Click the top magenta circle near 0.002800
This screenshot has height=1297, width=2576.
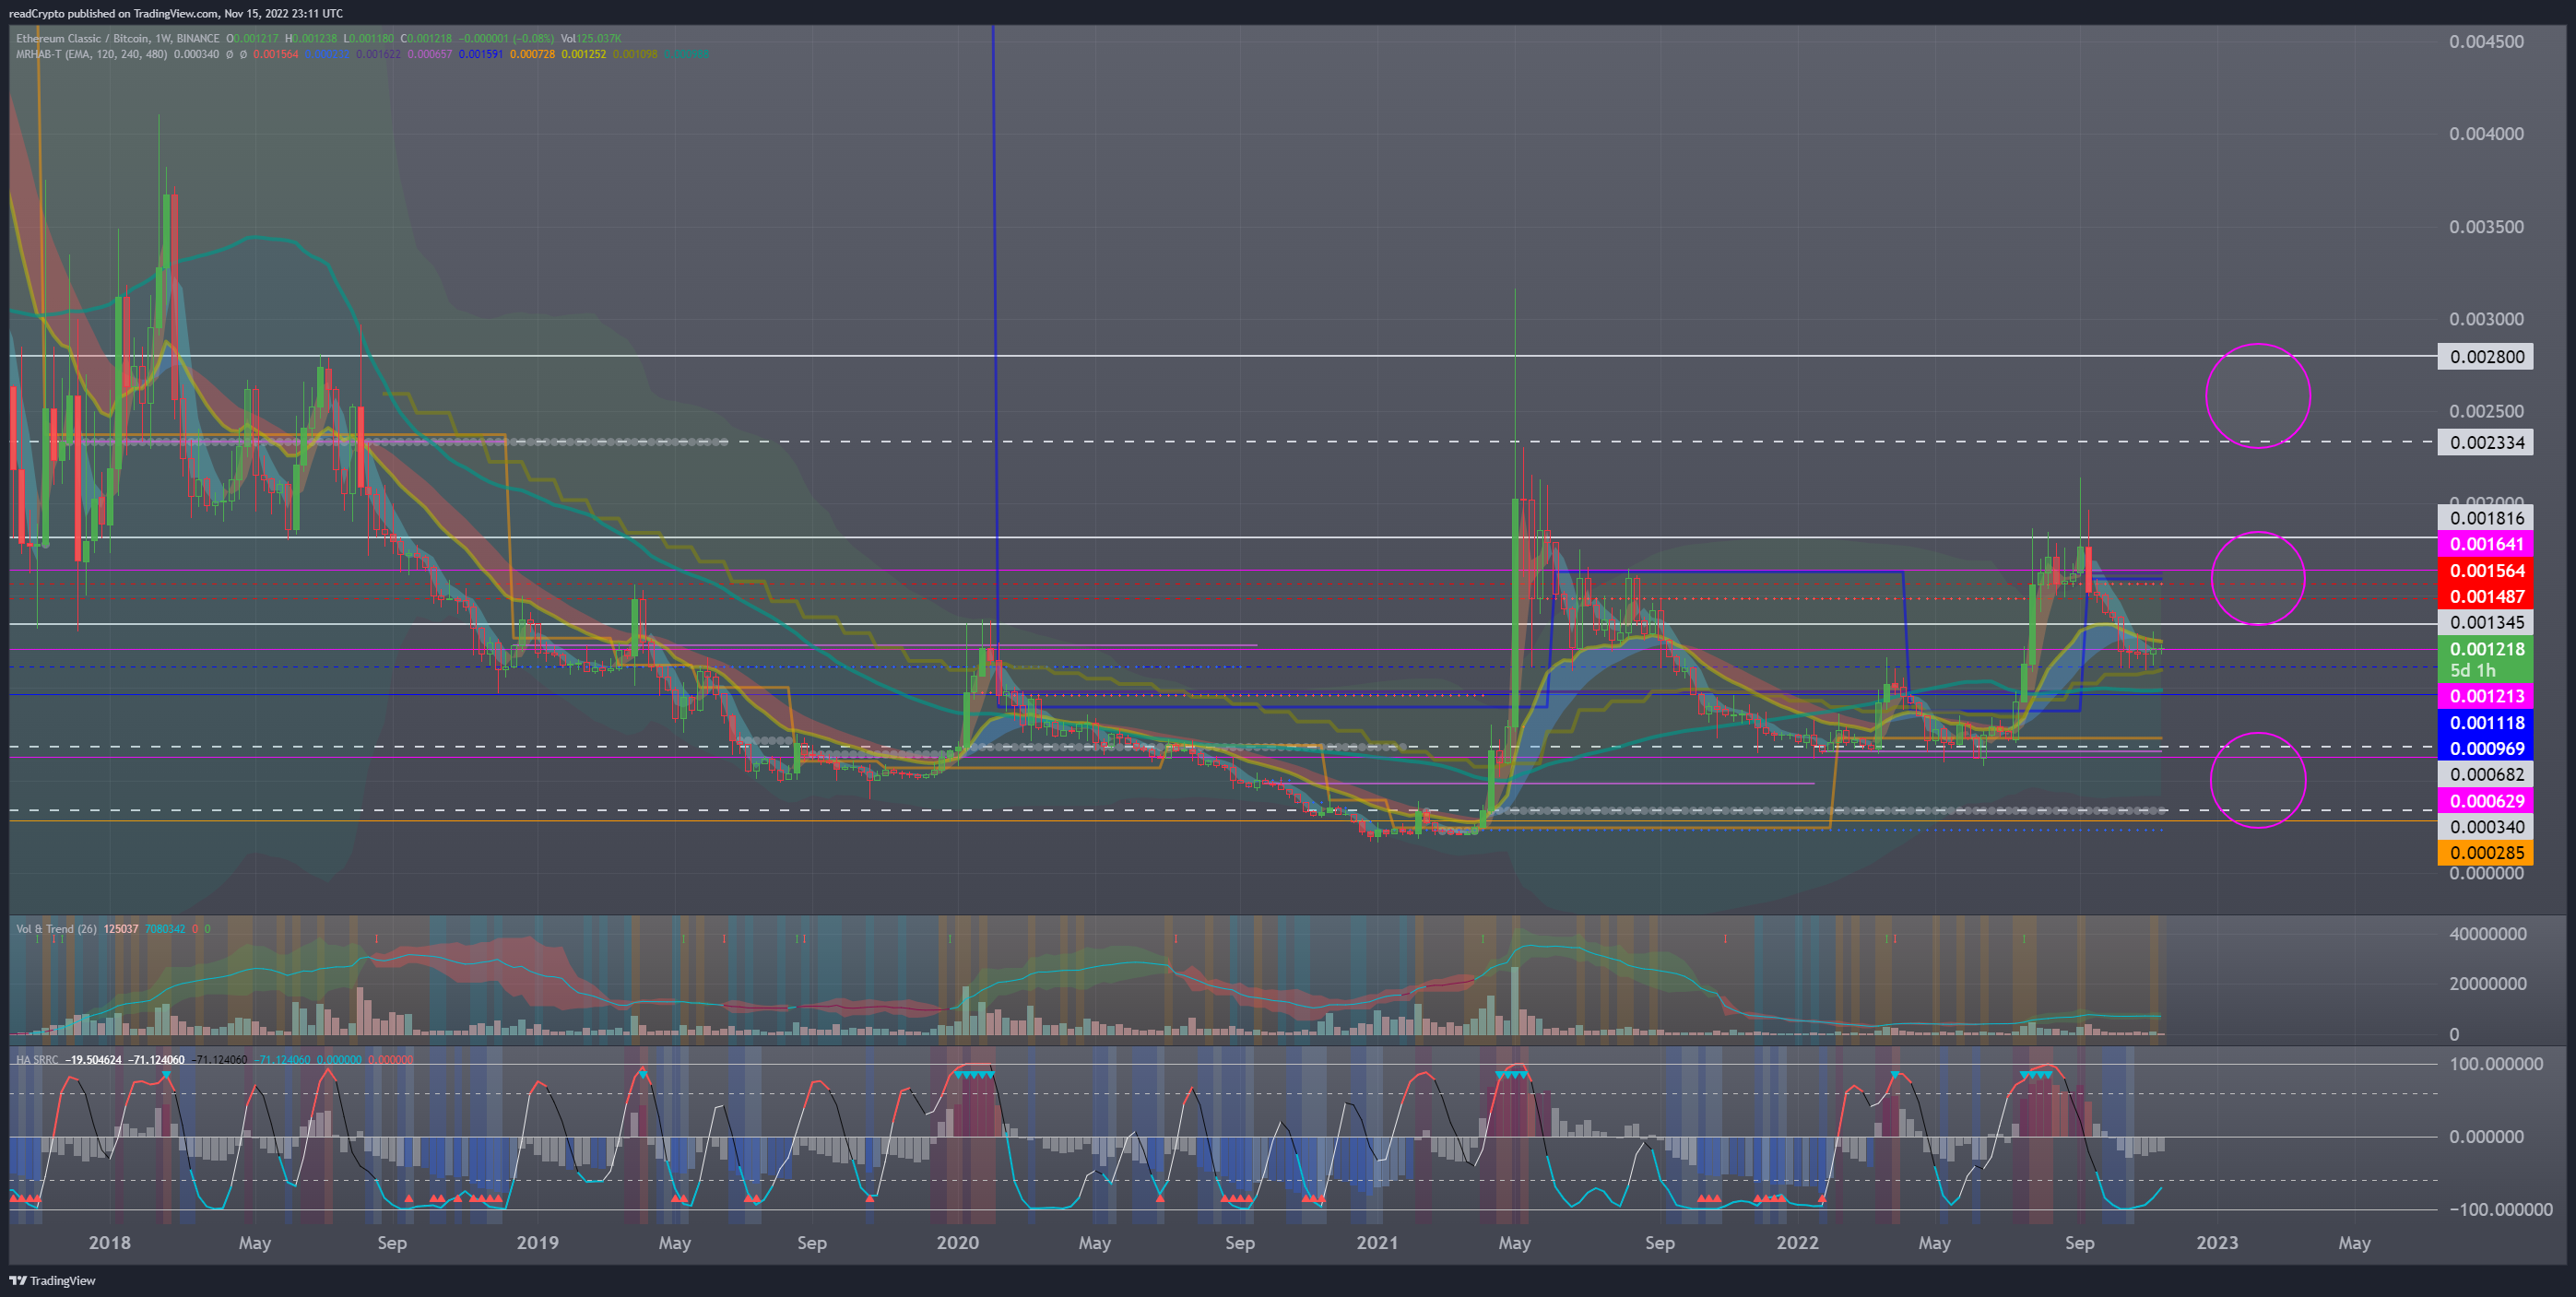[x=2258, y=396]
